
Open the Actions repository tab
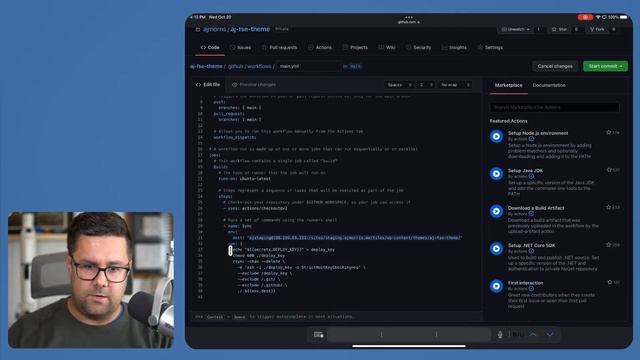(x=320, y=47)
